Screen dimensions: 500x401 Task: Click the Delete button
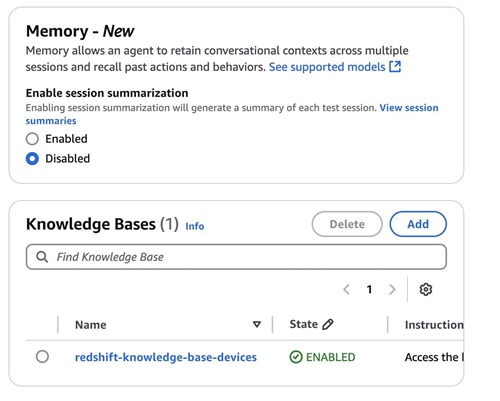click(x=347, y=224)
